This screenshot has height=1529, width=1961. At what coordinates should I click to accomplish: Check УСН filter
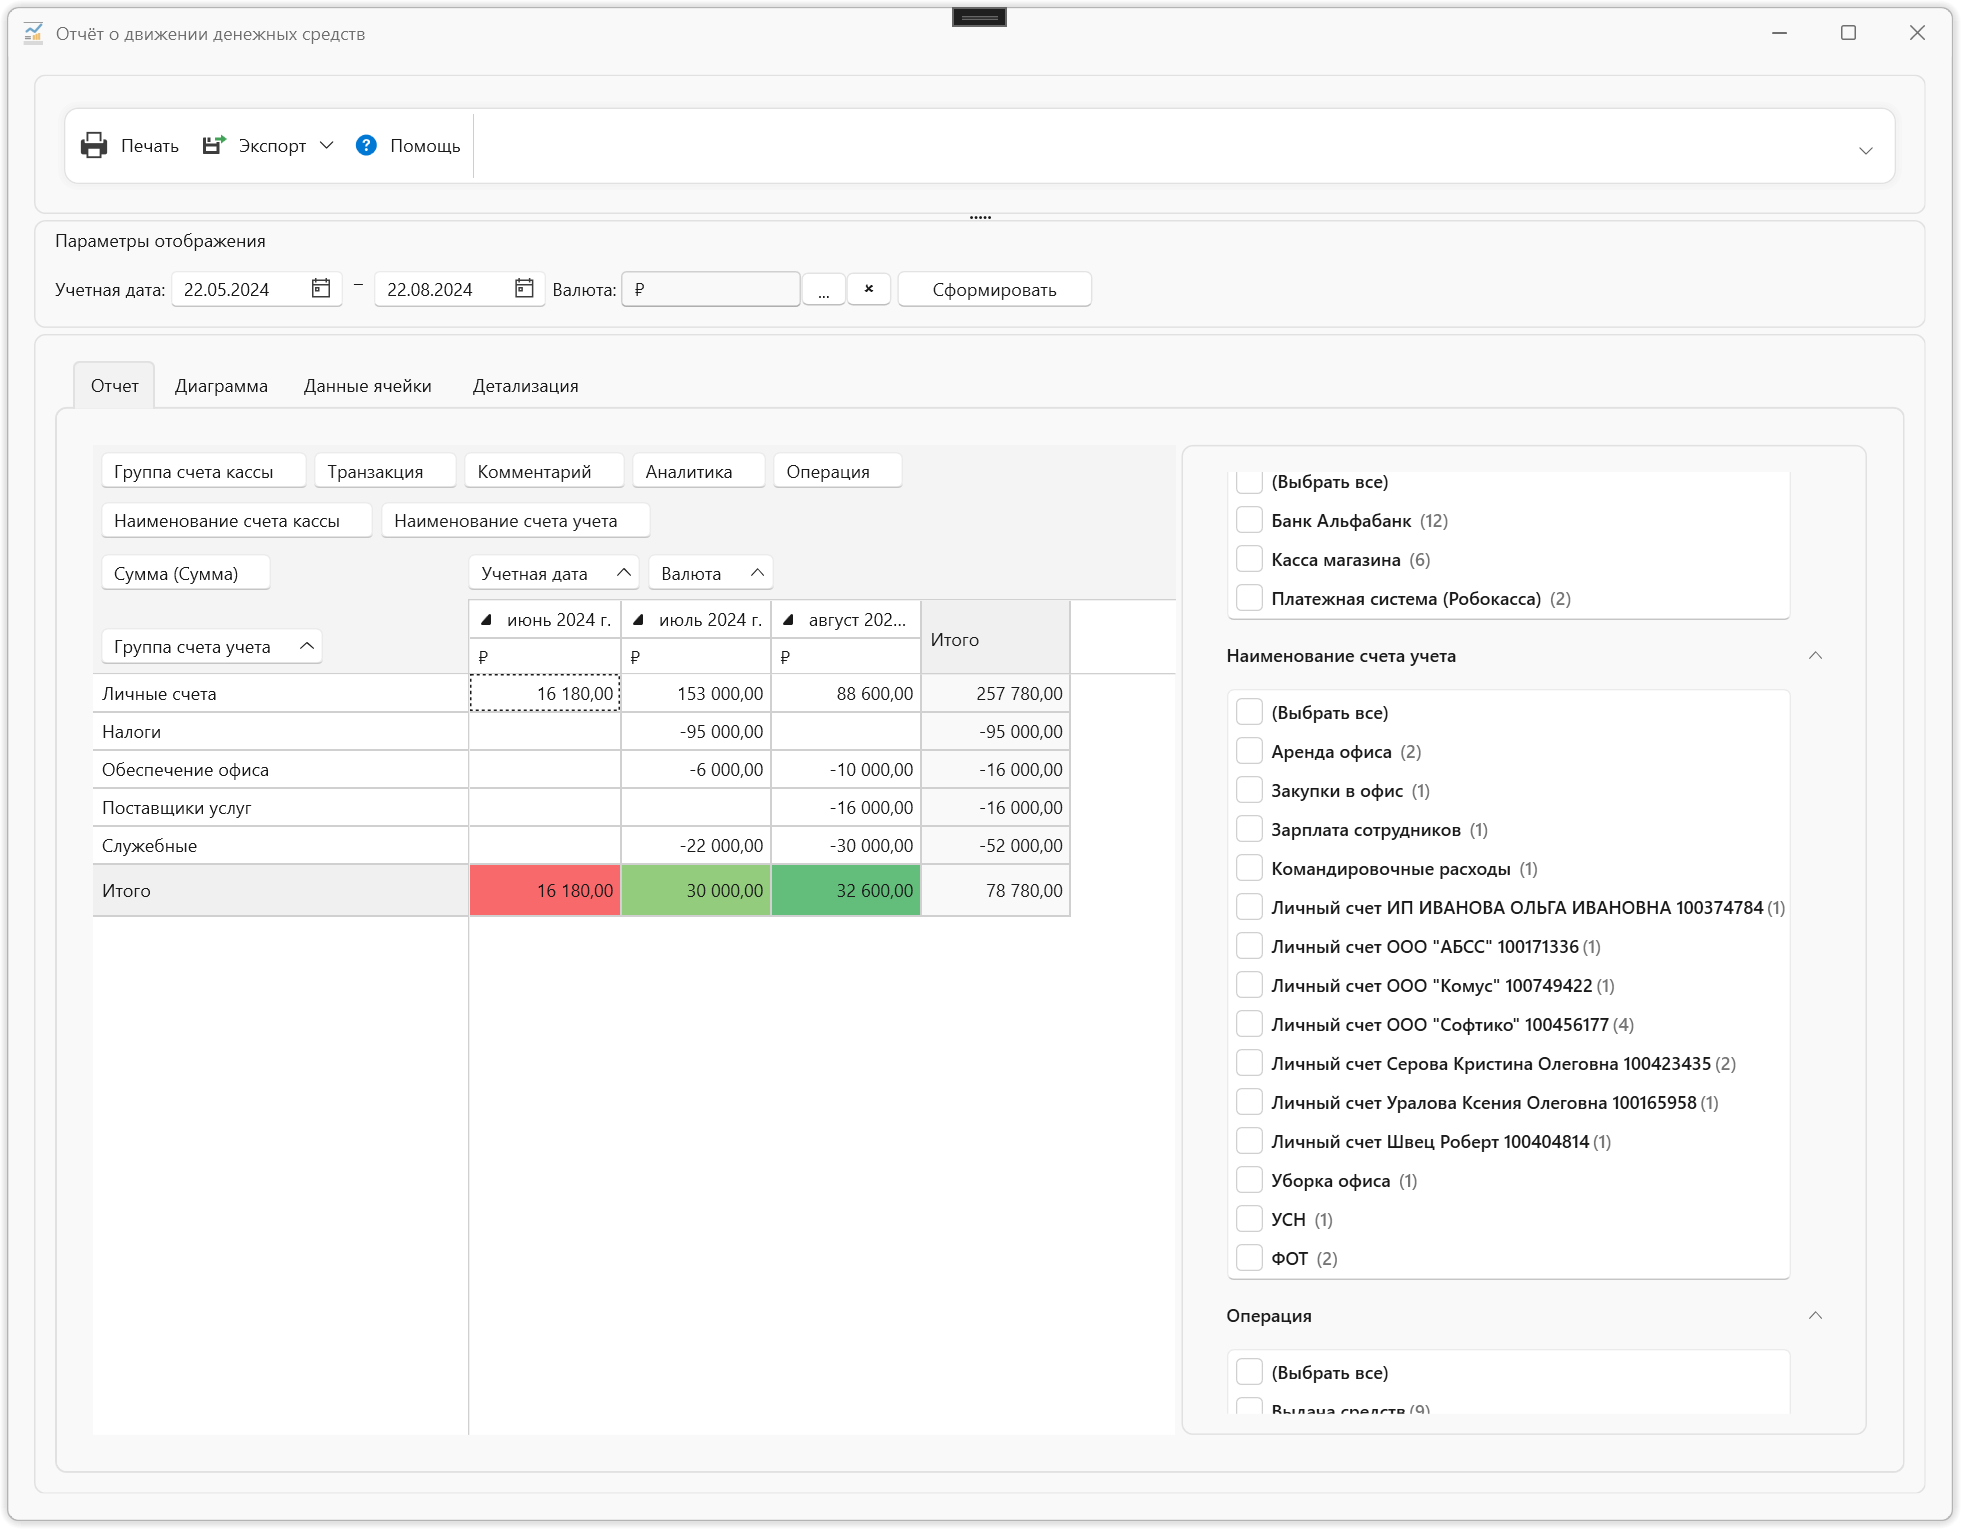[x=1249, y=1219]
